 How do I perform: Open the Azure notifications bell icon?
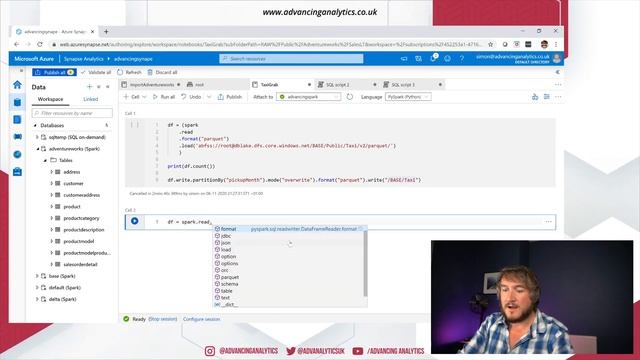click(433, 58)
